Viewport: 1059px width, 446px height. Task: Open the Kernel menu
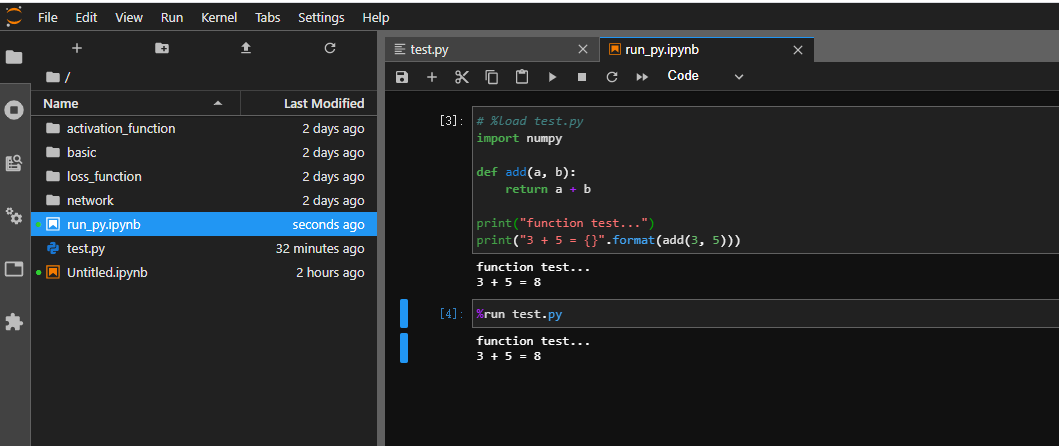(219, 18)
